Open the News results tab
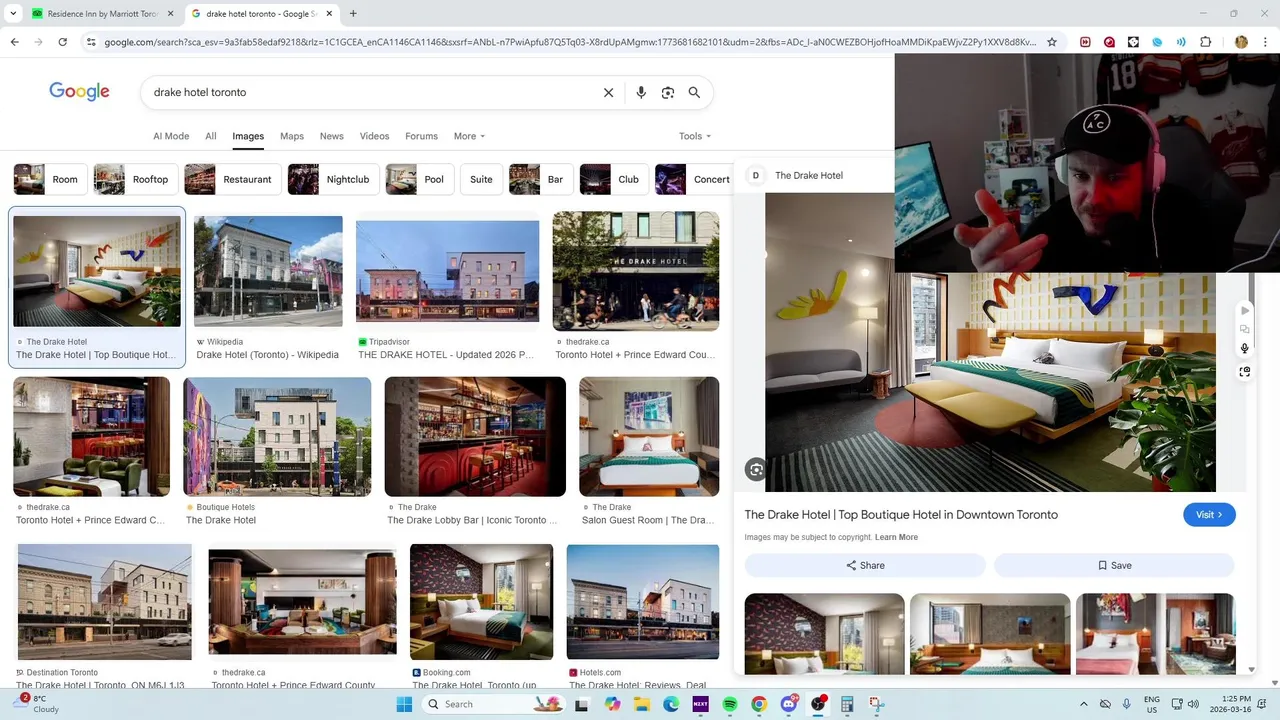 [332, 136]
